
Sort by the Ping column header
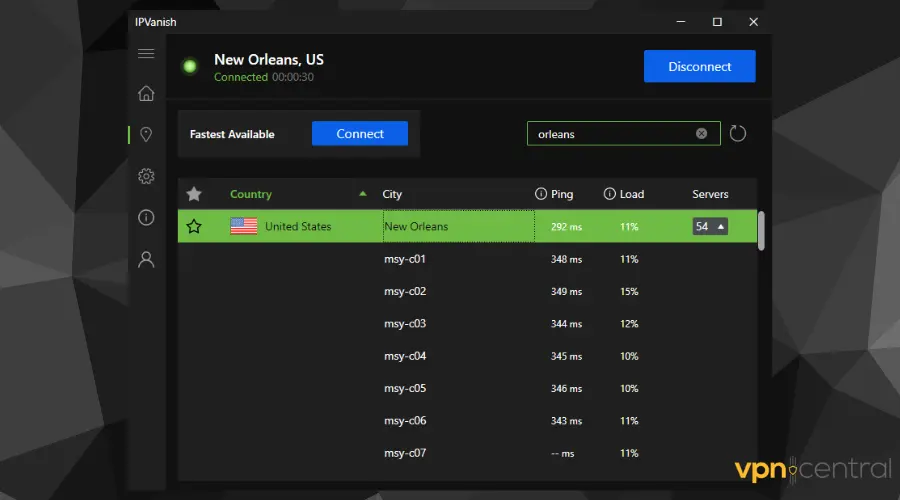tap(562, 194)
